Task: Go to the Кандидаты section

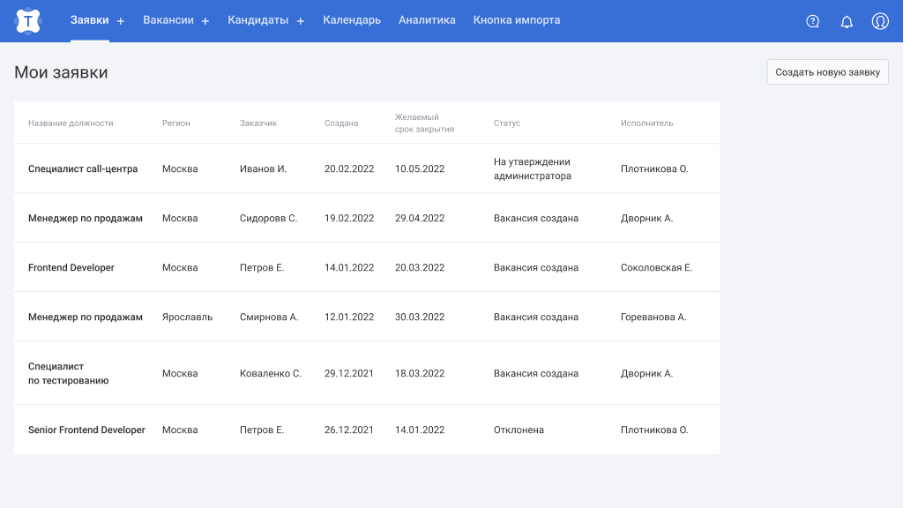Action: coord(258,20)
